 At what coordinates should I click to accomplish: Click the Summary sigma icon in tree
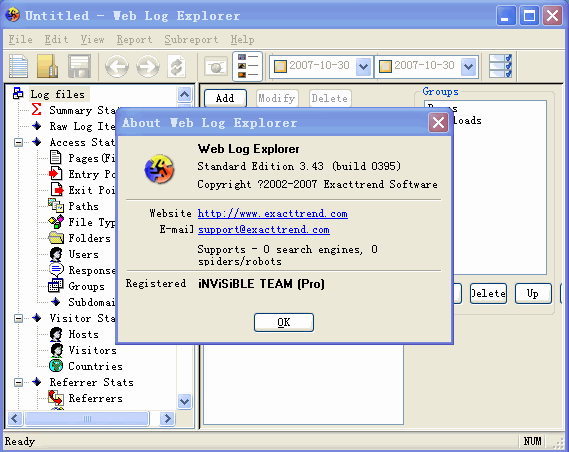(36, 110)
